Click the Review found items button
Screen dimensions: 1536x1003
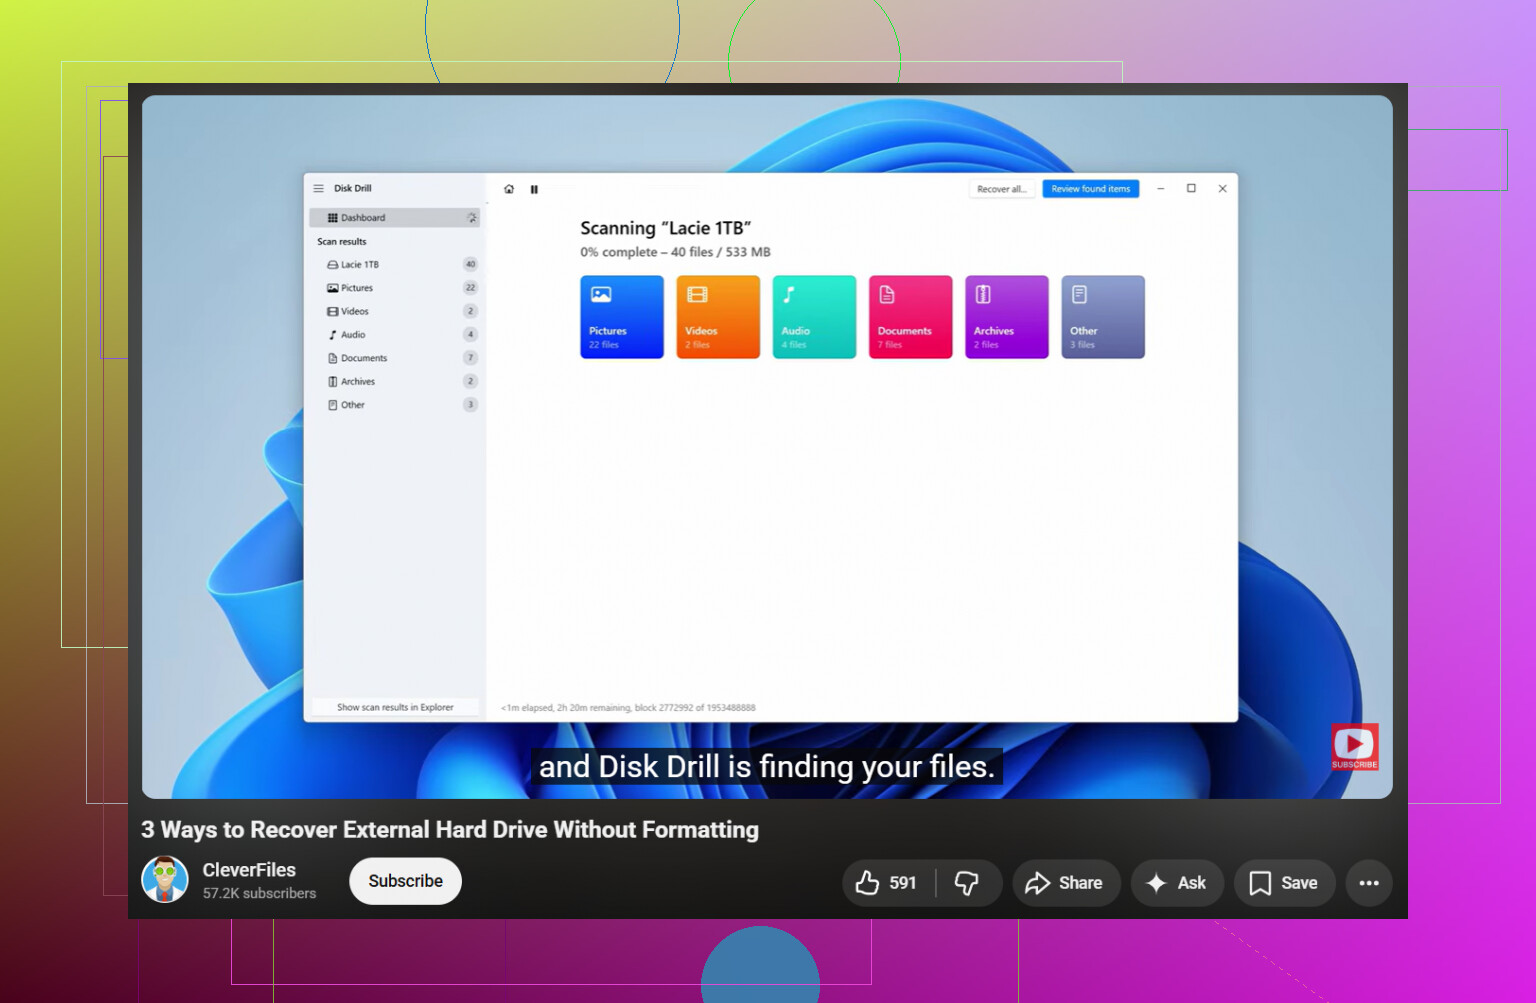pyautogui.click(x=1090, y=189)
